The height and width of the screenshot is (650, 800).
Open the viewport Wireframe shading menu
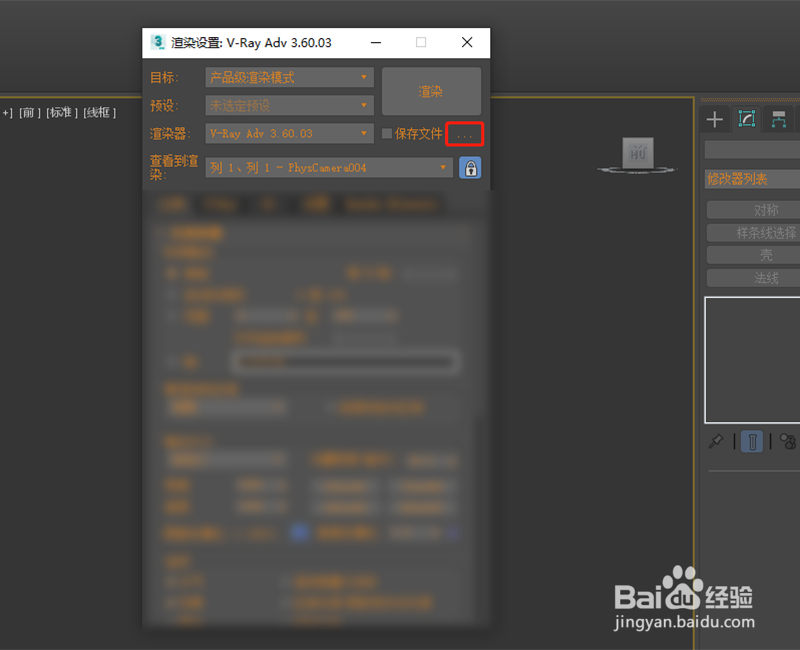point(99,112)
